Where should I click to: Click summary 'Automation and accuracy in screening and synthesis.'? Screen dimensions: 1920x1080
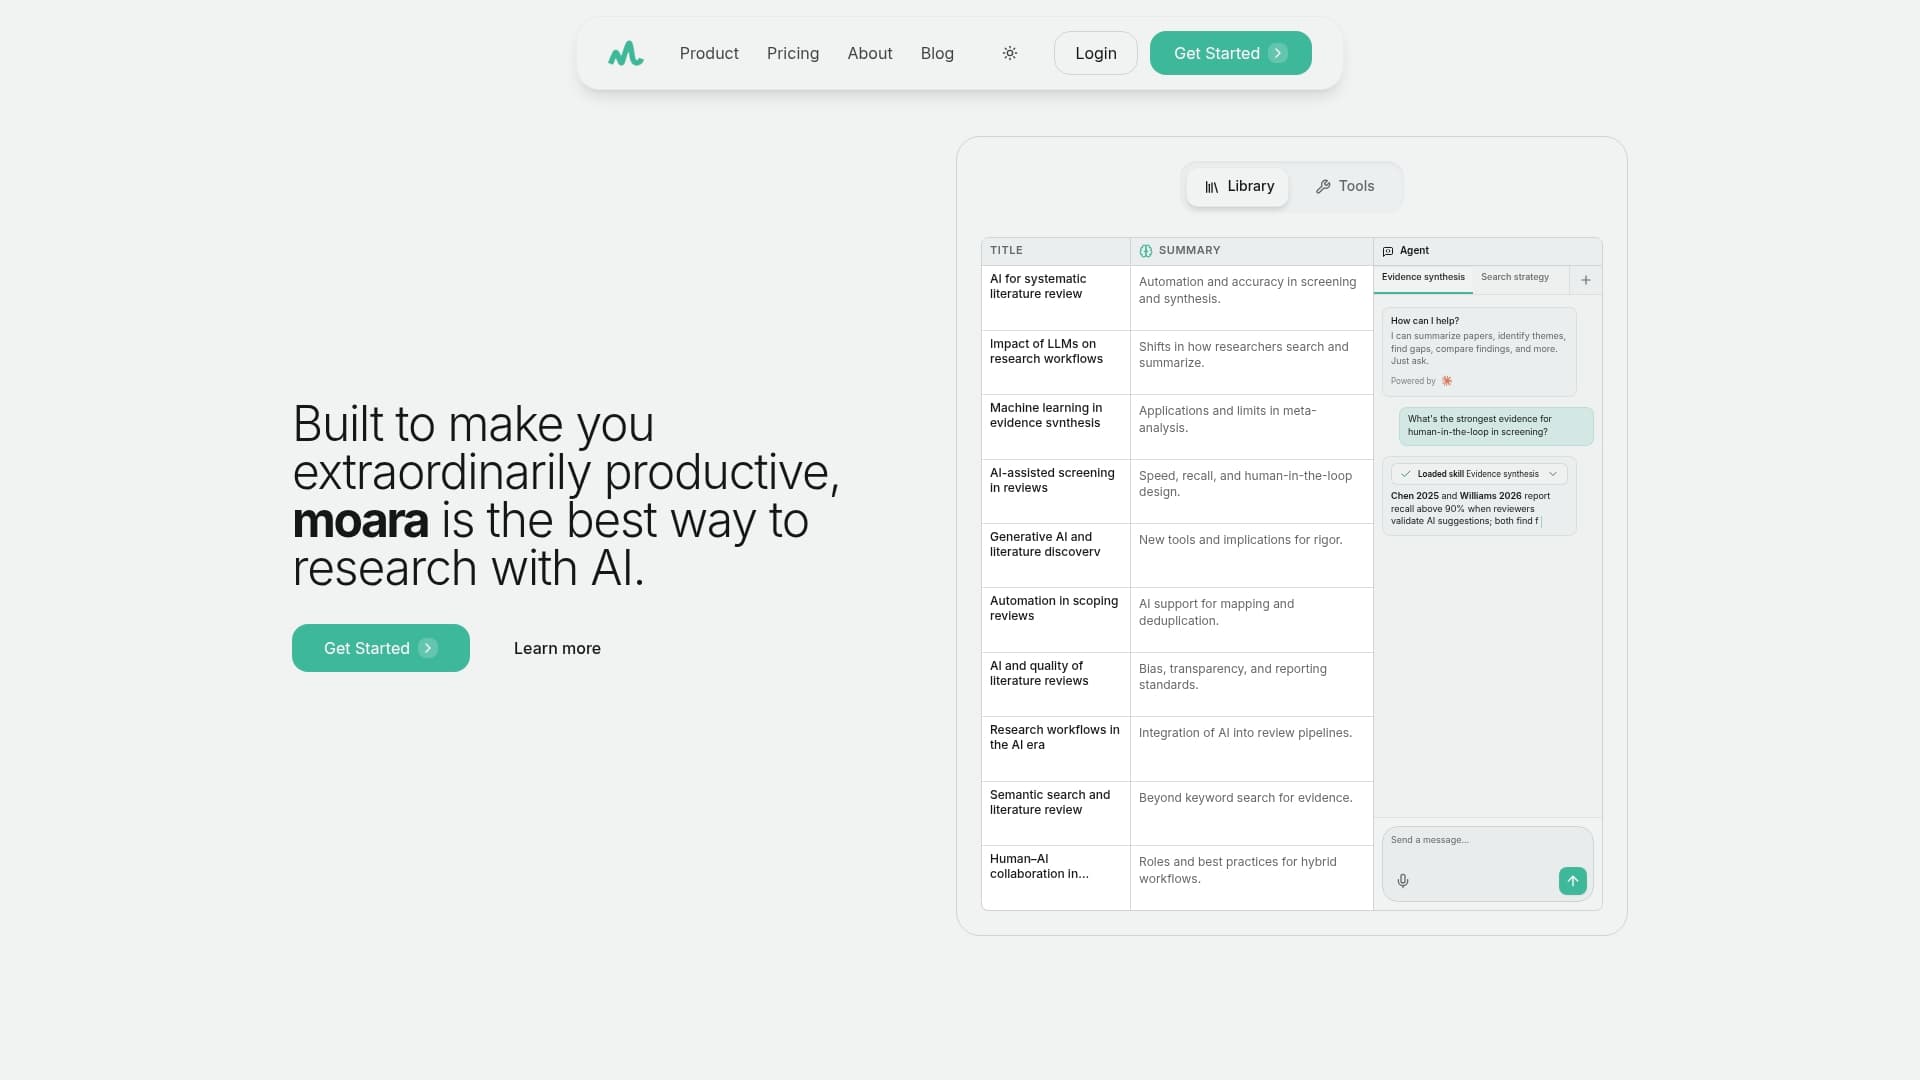[x=1247, y=291]
